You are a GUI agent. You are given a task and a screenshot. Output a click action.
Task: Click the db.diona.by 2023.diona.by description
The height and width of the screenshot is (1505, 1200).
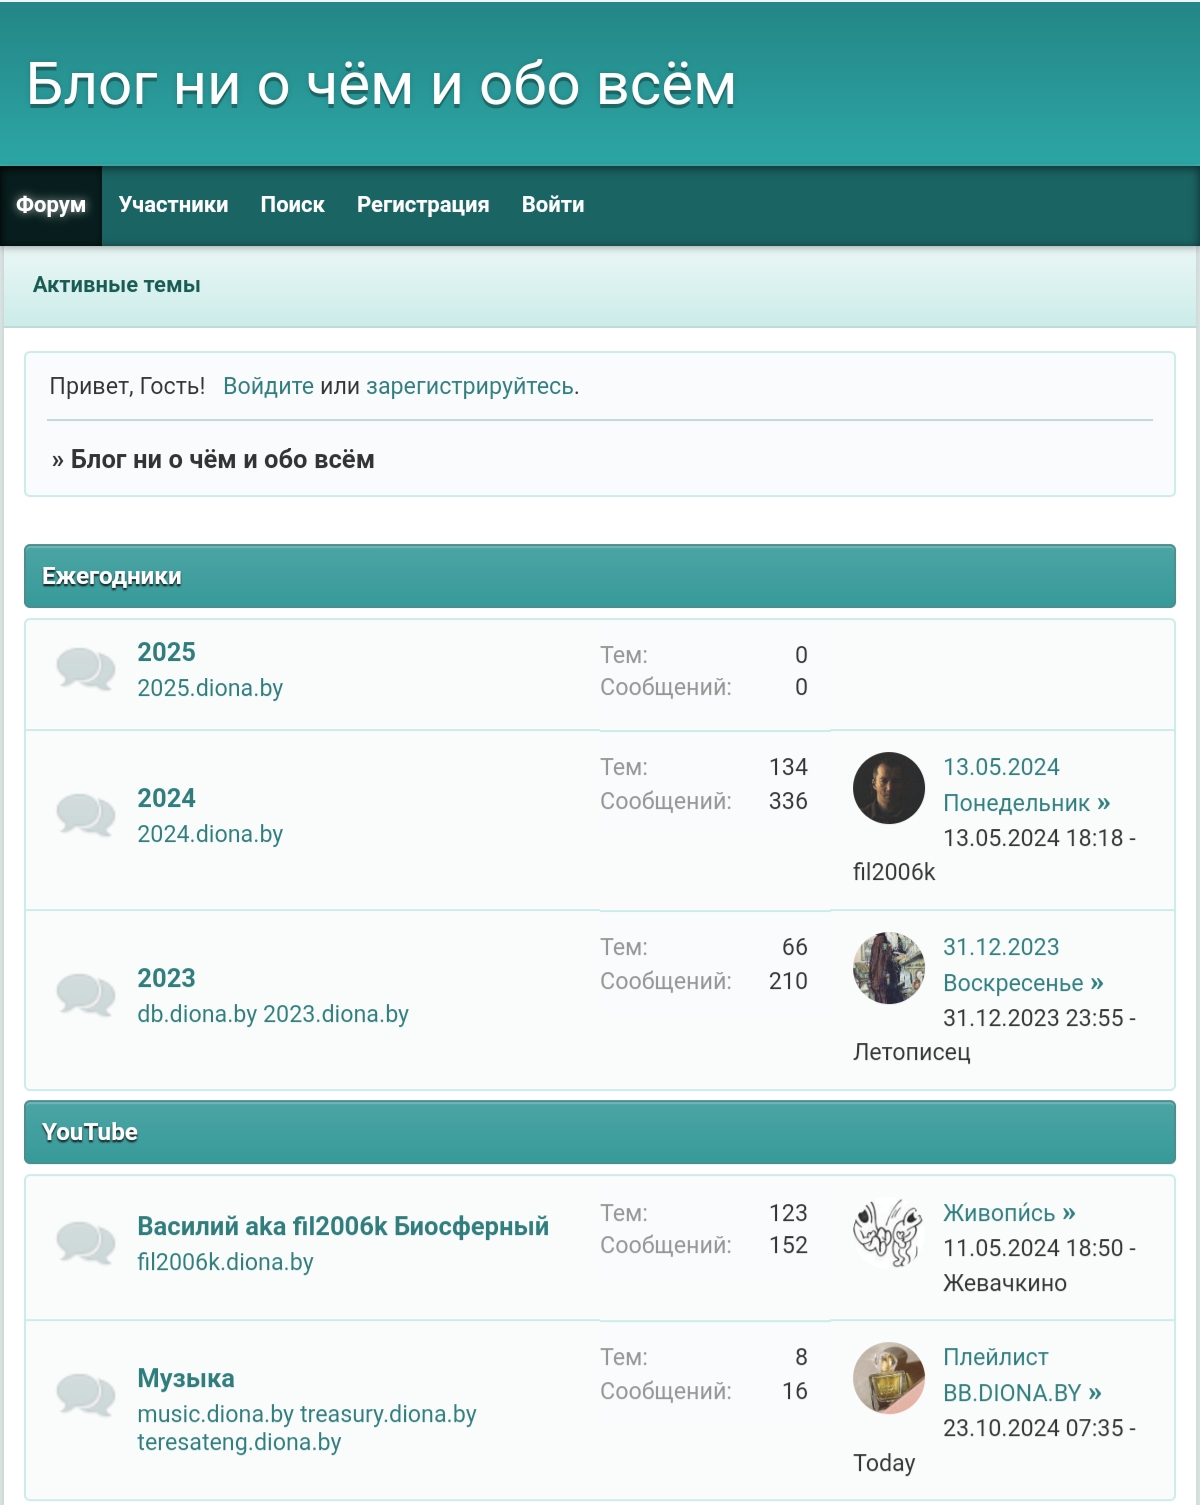tap(273, 1014)
